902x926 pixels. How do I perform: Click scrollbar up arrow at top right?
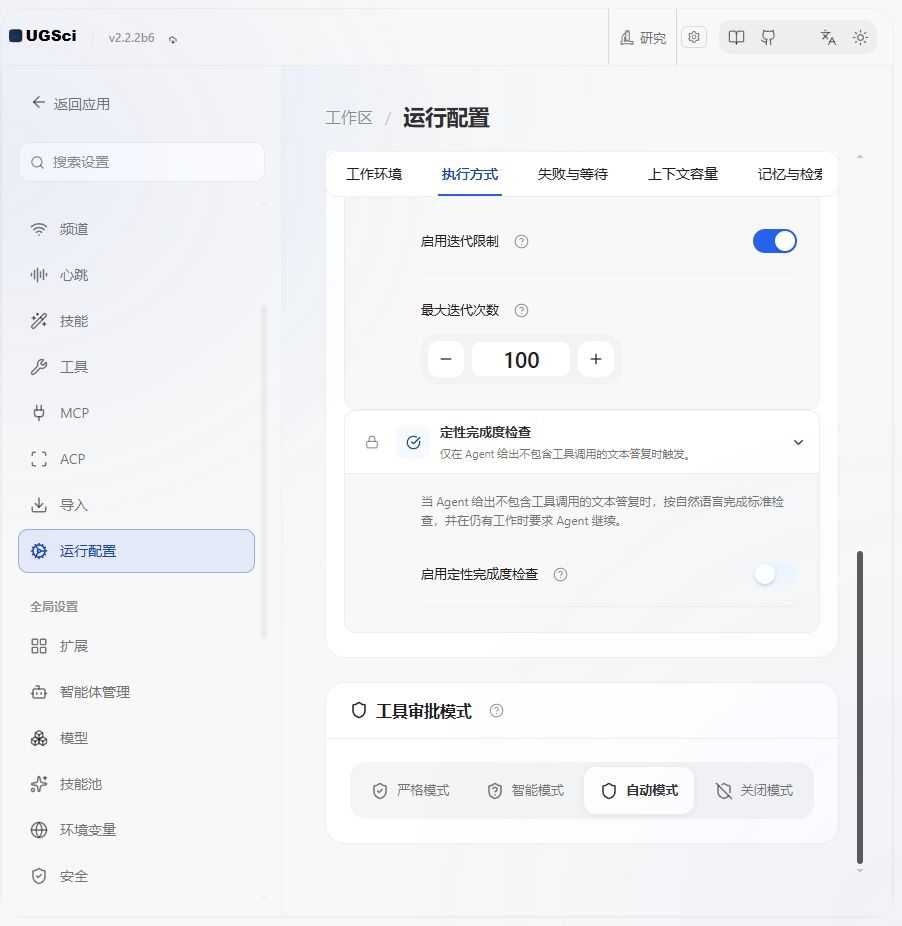click(x=860, y=156)
